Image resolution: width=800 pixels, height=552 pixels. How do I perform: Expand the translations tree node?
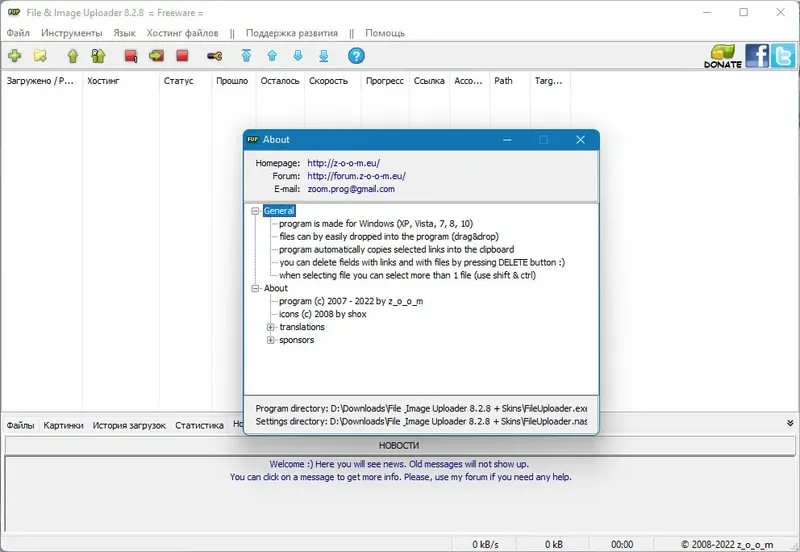[x=271, y=327]
